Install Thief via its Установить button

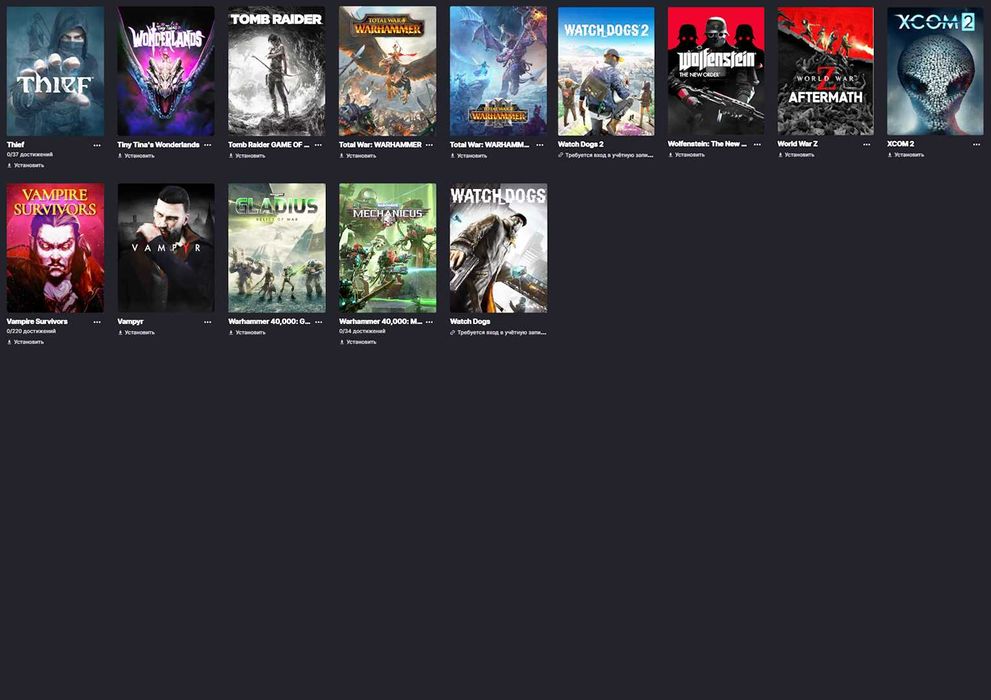pyautogui.click(x=25, y=166)
